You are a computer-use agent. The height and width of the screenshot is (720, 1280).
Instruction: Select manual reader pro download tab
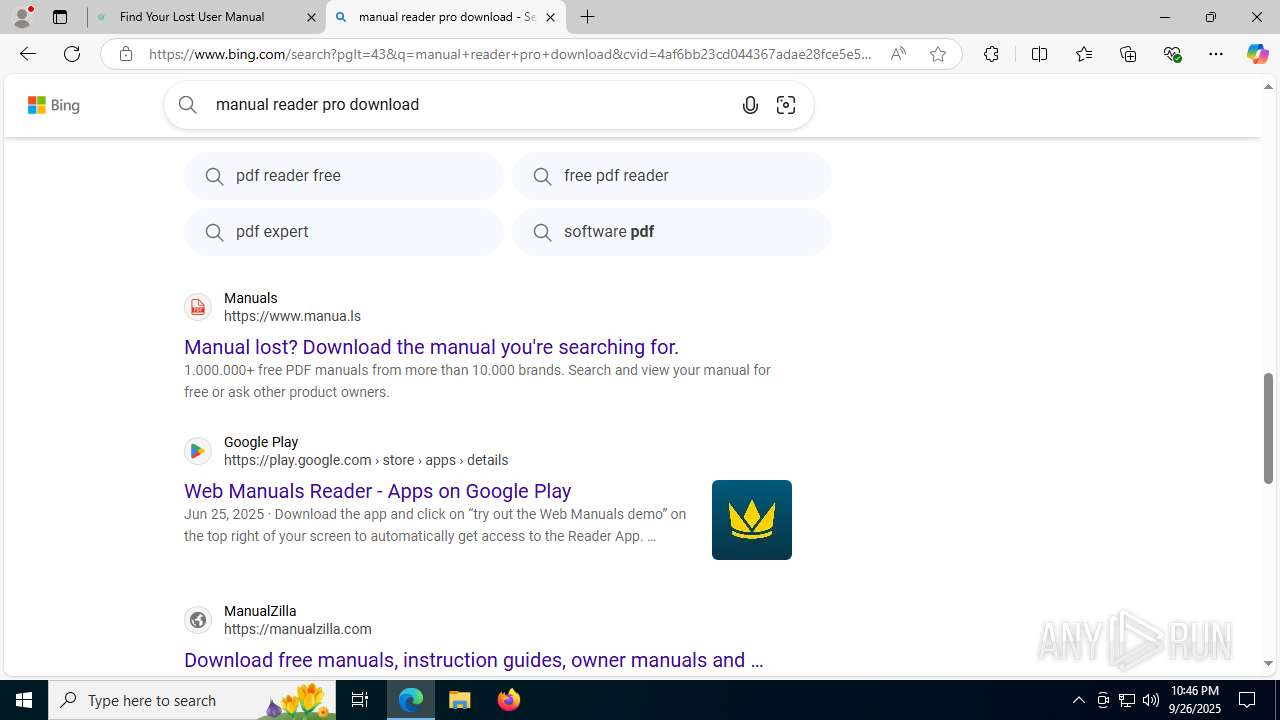click(x=446, y=17)
